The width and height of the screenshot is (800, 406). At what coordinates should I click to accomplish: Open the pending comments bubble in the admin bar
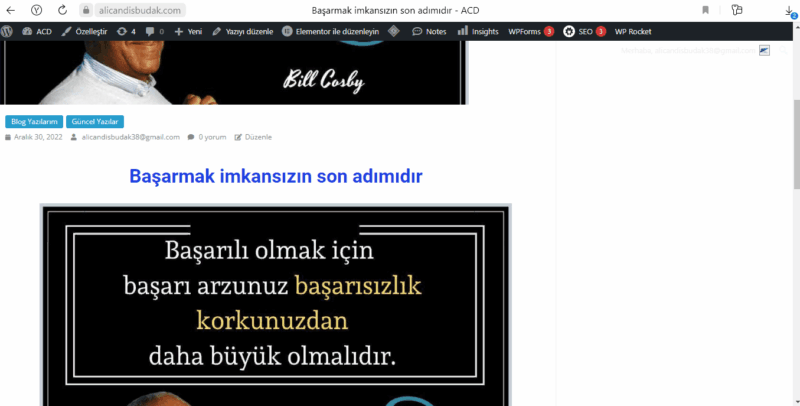tap(154, 32)
